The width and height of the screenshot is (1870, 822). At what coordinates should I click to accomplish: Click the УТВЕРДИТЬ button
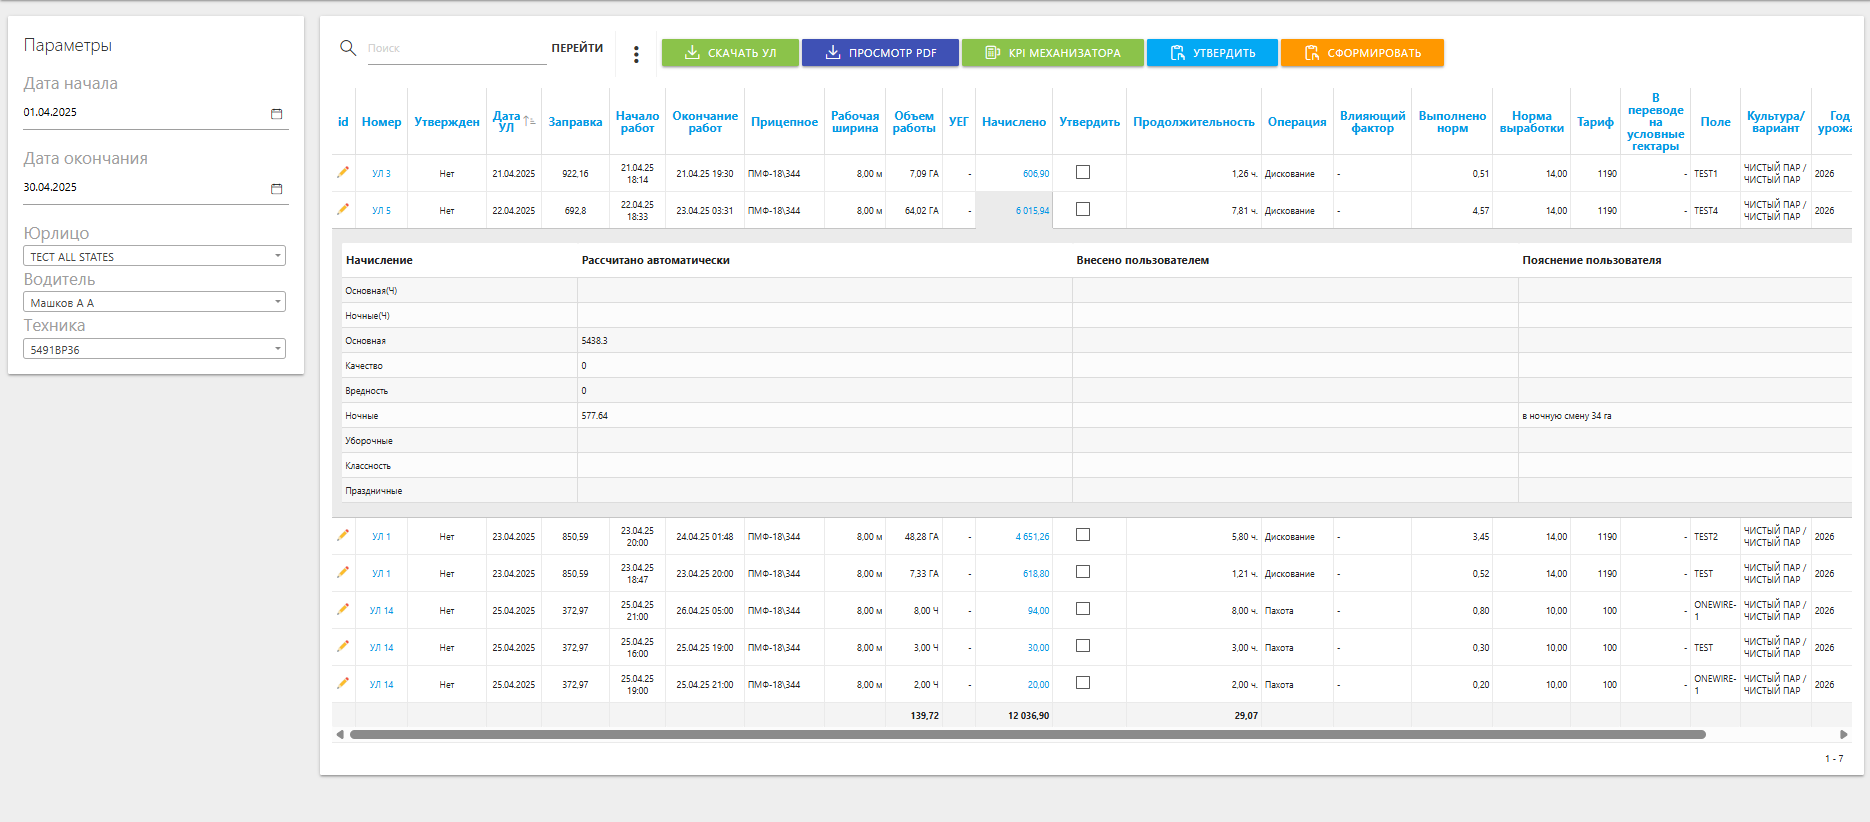1212,53
